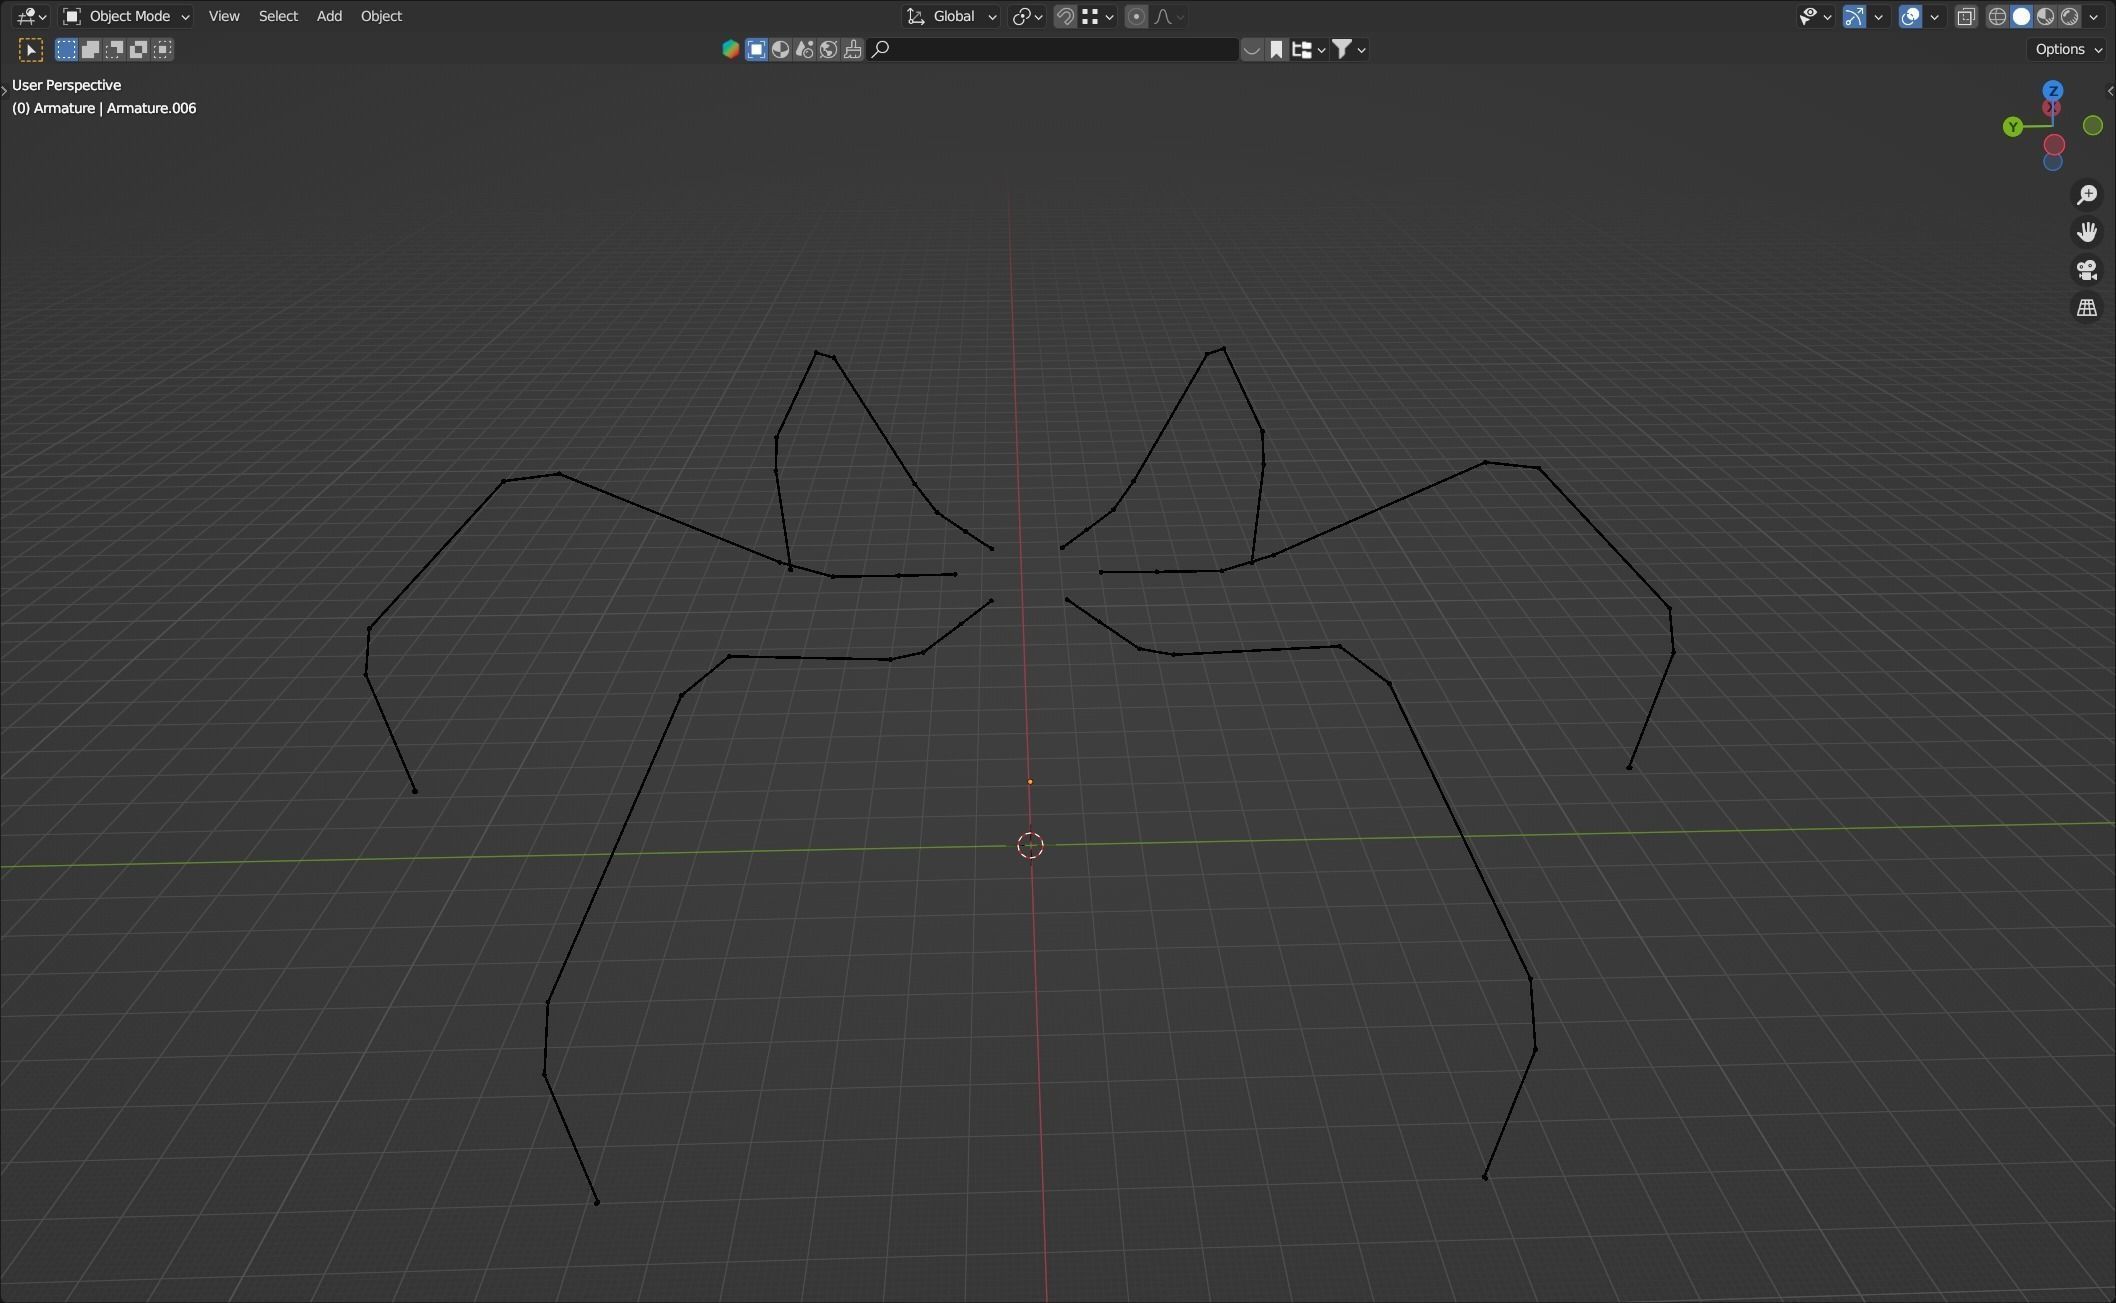
Task: Click the pan view hand icon
Action: 2087,232
